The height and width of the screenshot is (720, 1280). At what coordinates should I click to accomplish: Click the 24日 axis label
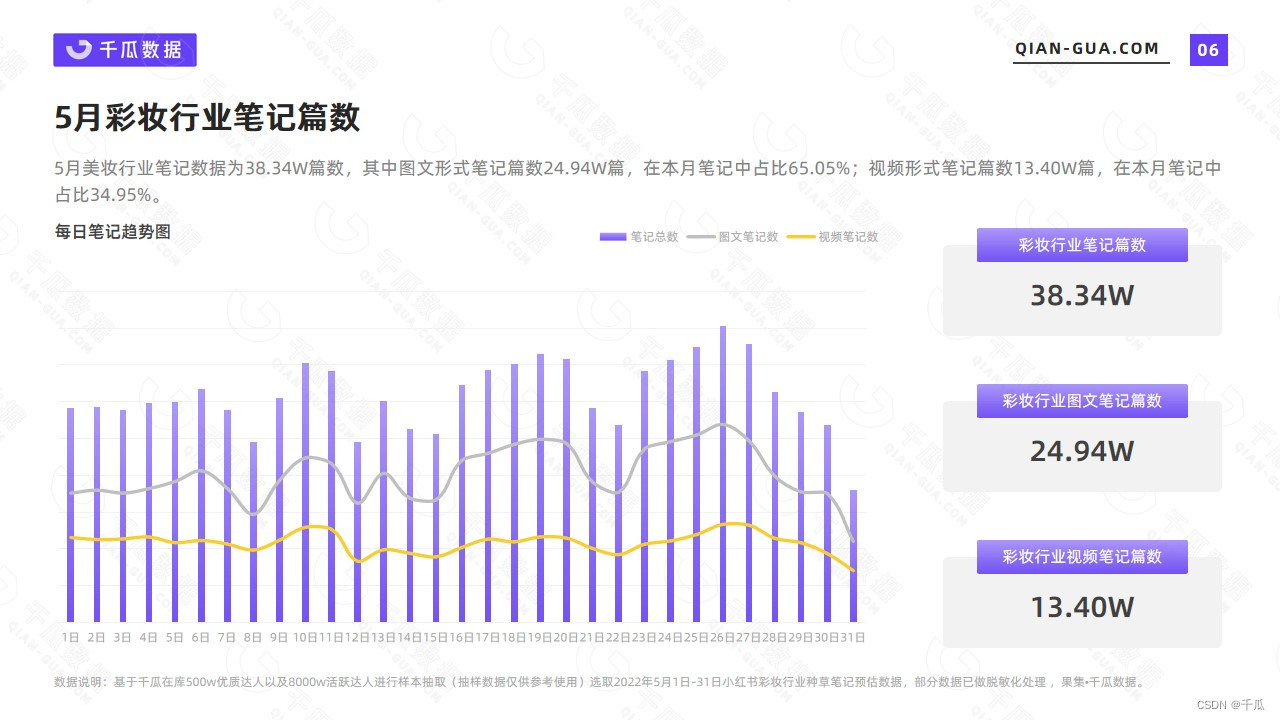tap(671, 637)
